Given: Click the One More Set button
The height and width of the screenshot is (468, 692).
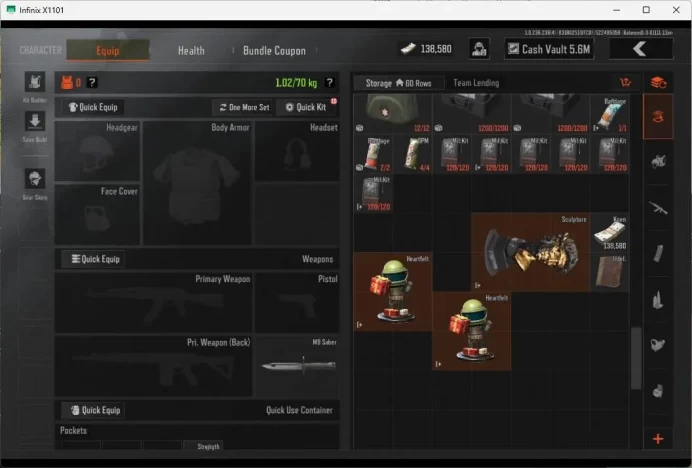Looking at the screenshot, I should pos(244,107).
